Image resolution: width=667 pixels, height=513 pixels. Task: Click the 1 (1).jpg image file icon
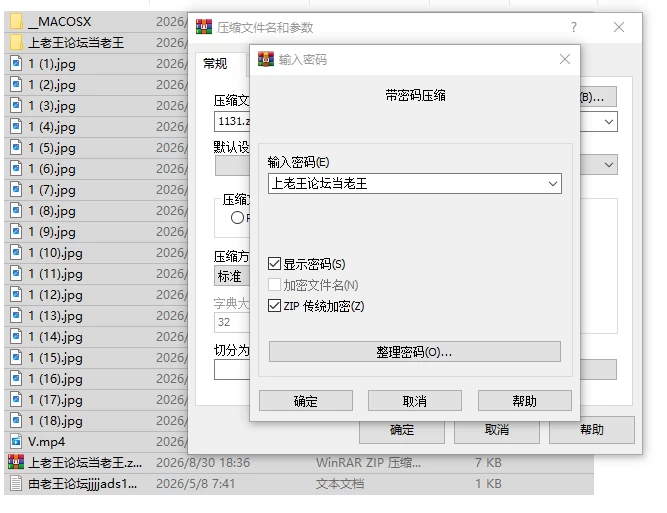click(x=16, y=64)
